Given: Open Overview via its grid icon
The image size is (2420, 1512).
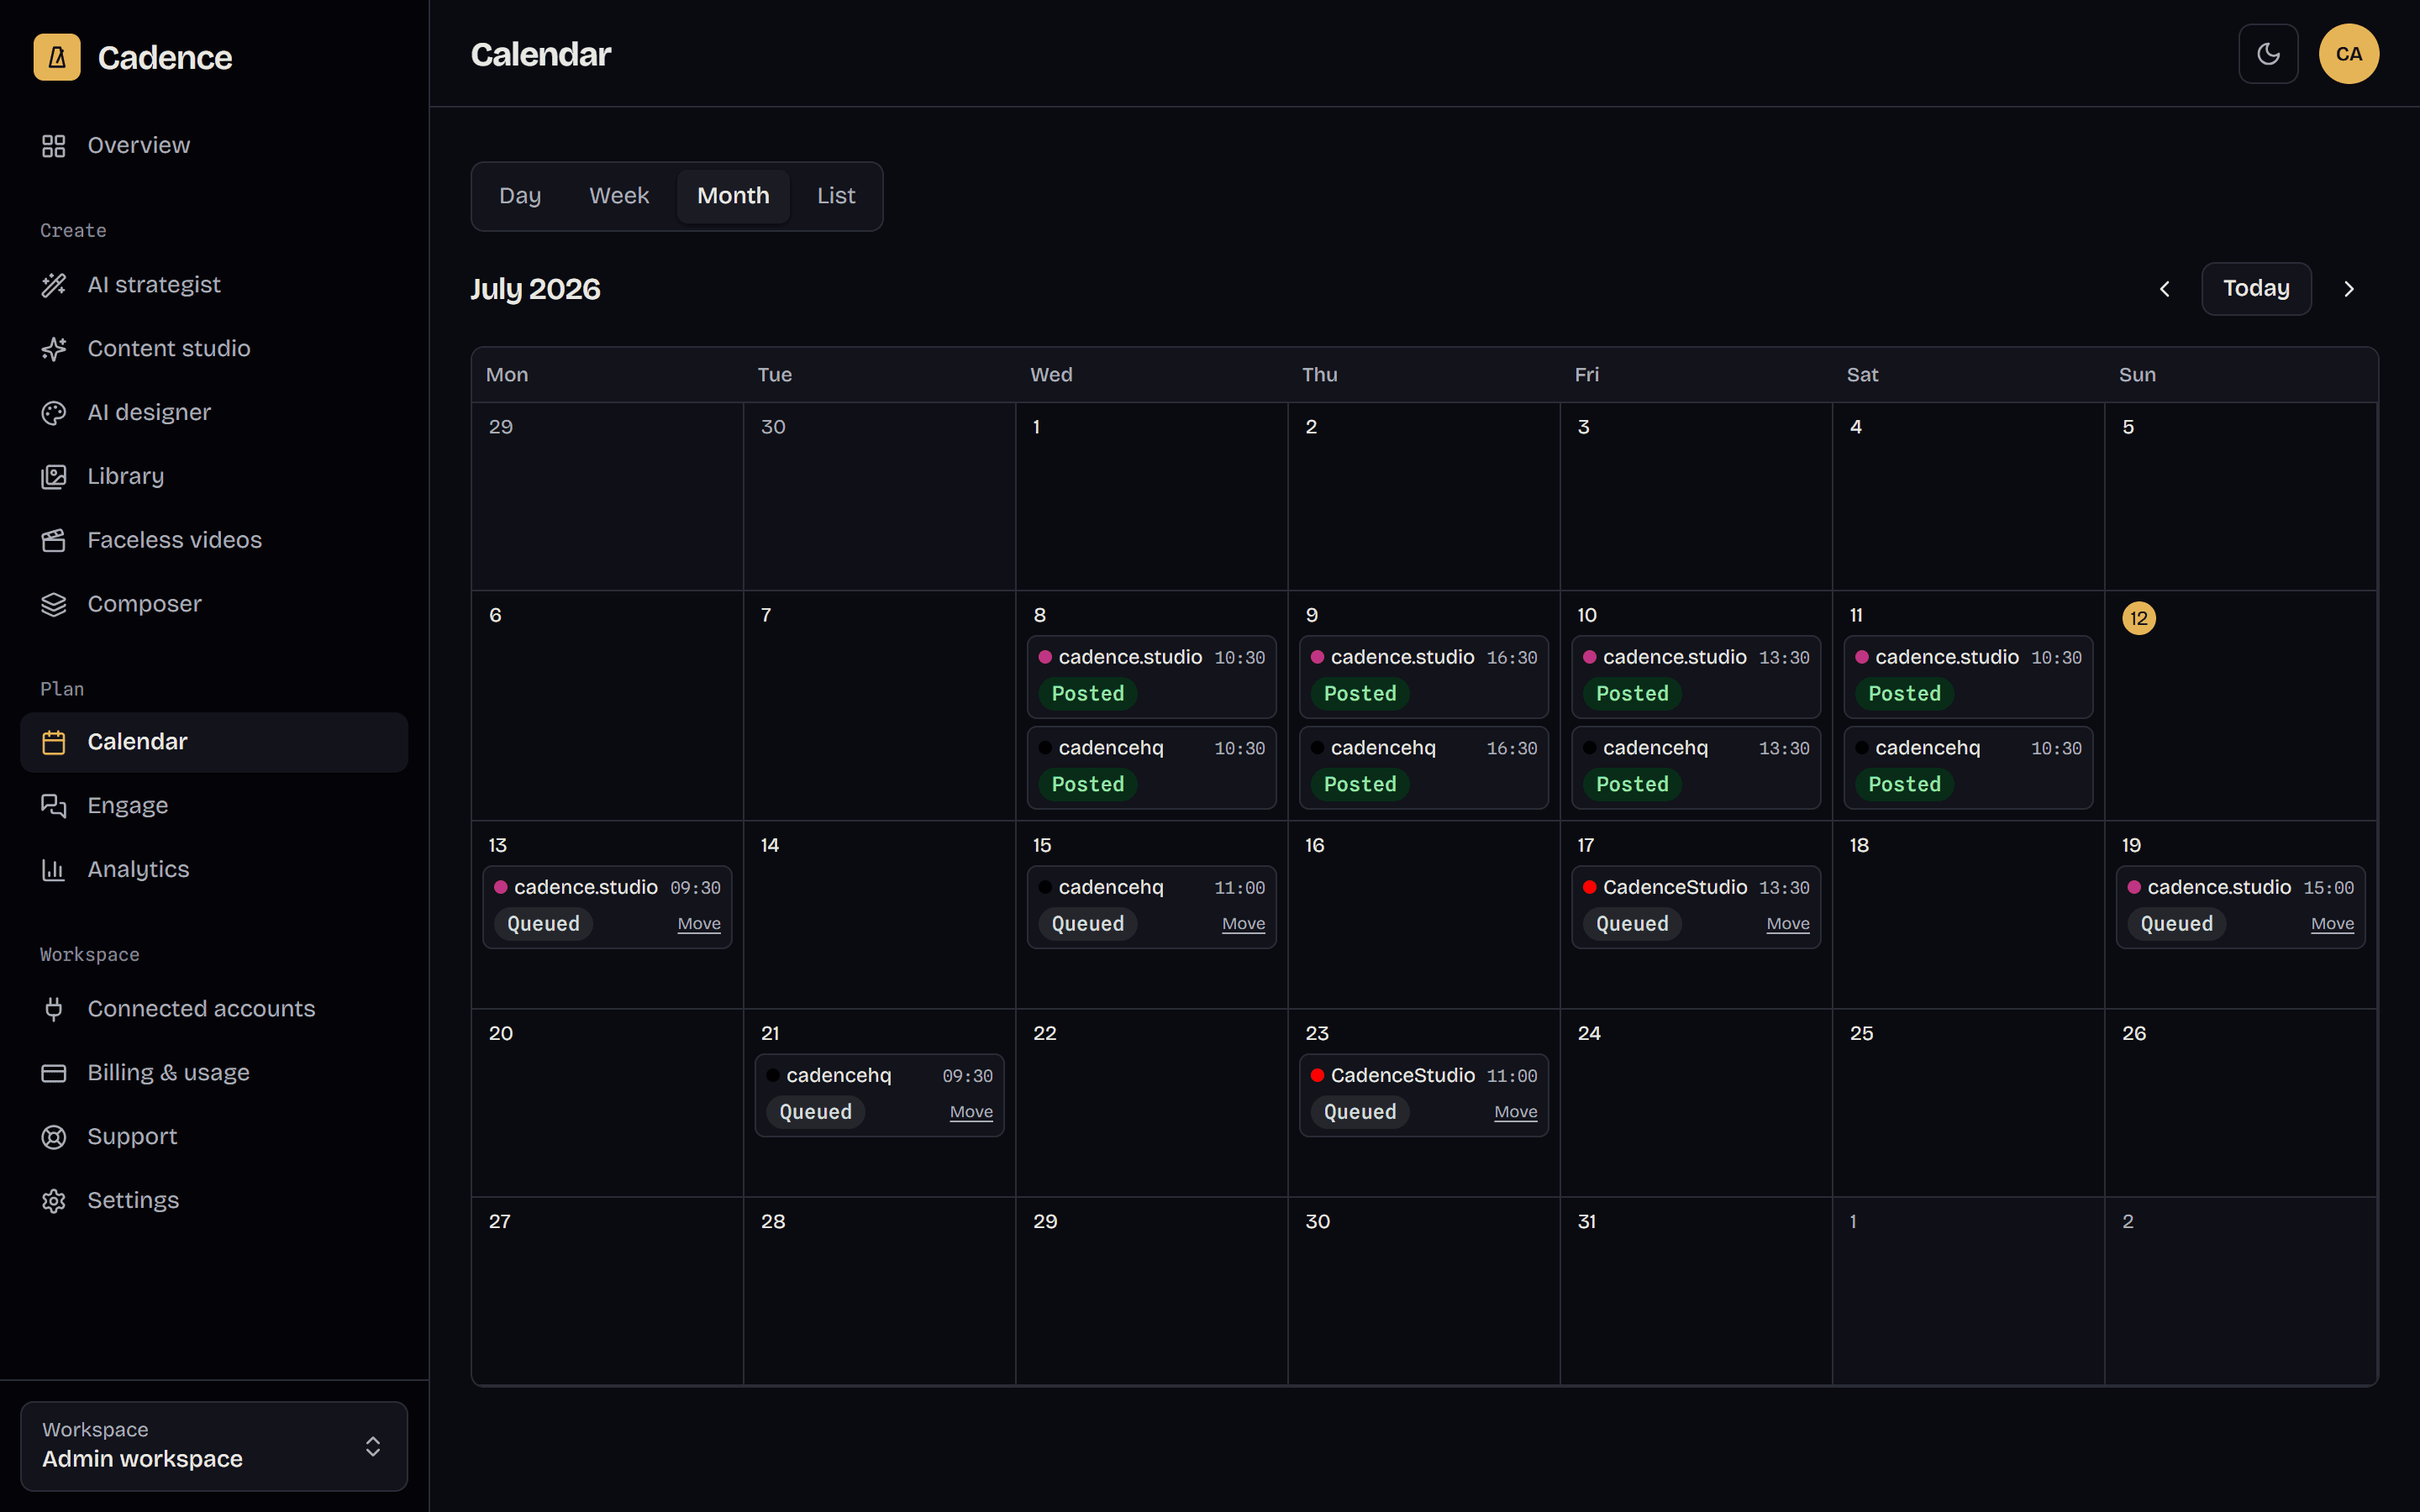Looking at the screenshot, I should tap(54, 146).
